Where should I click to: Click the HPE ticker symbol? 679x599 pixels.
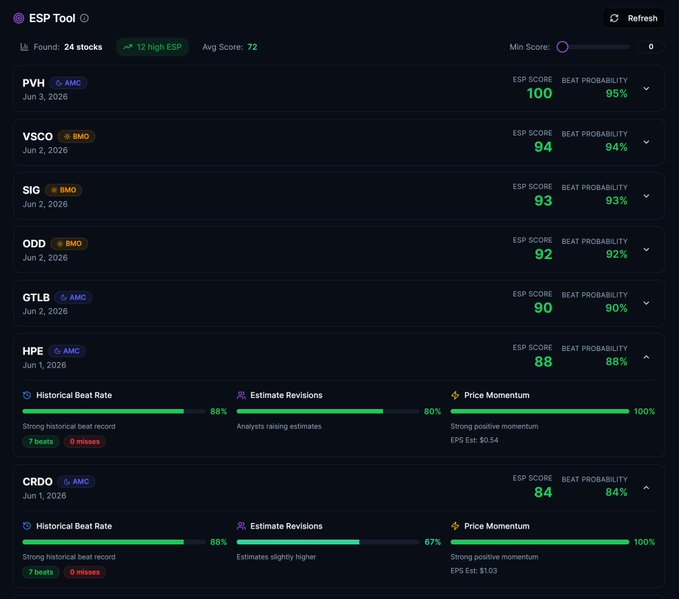(x=33, y=351)
